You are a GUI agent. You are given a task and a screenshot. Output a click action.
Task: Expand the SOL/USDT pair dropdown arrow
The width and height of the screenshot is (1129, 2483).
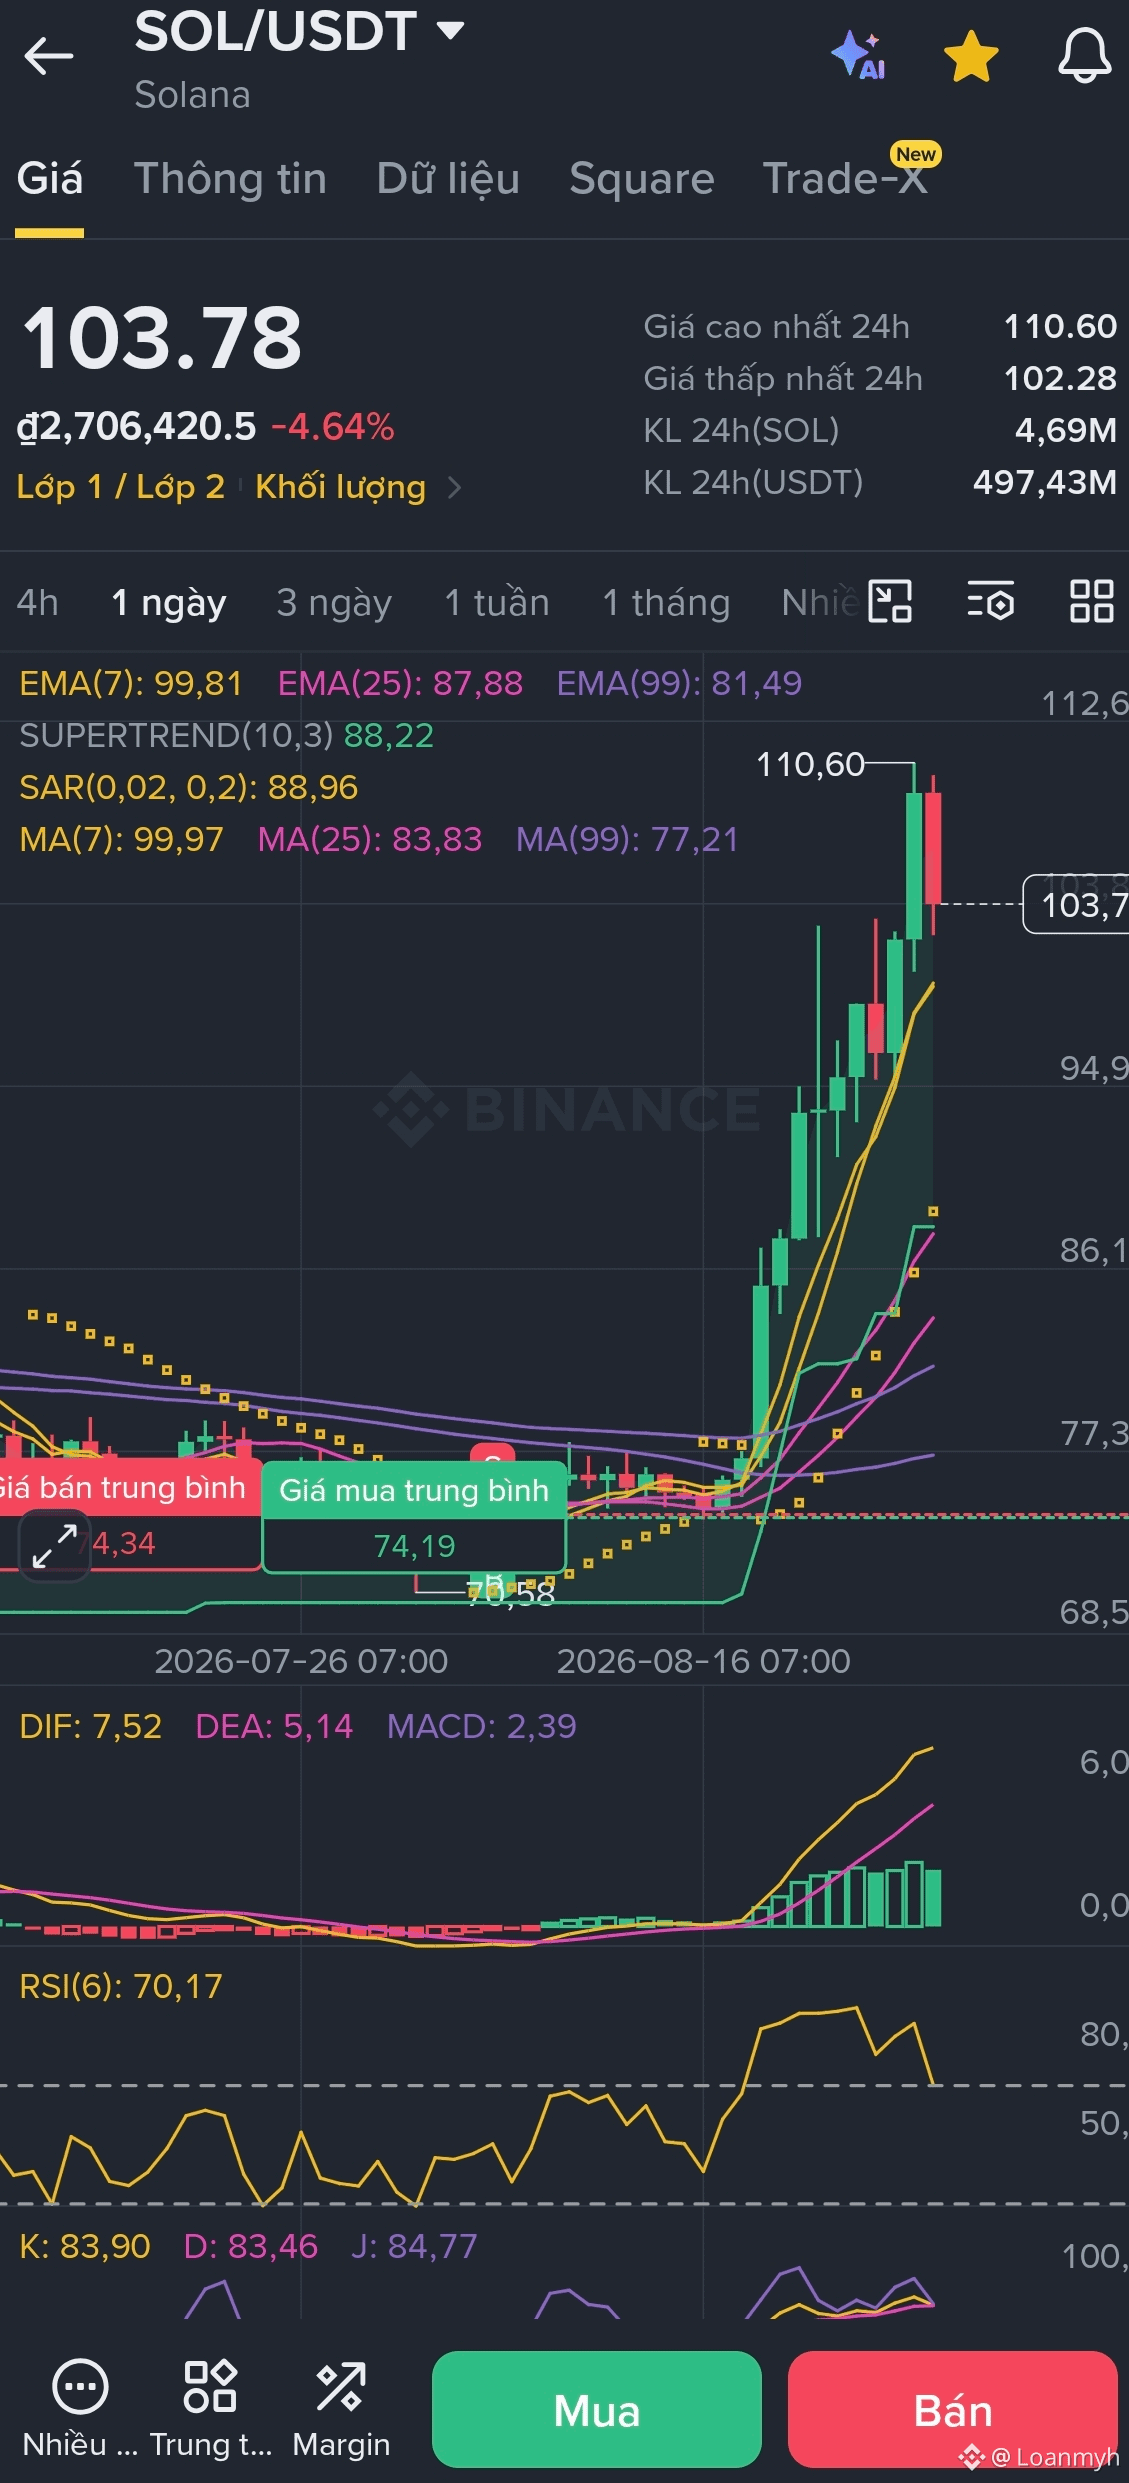coord(451,30)
